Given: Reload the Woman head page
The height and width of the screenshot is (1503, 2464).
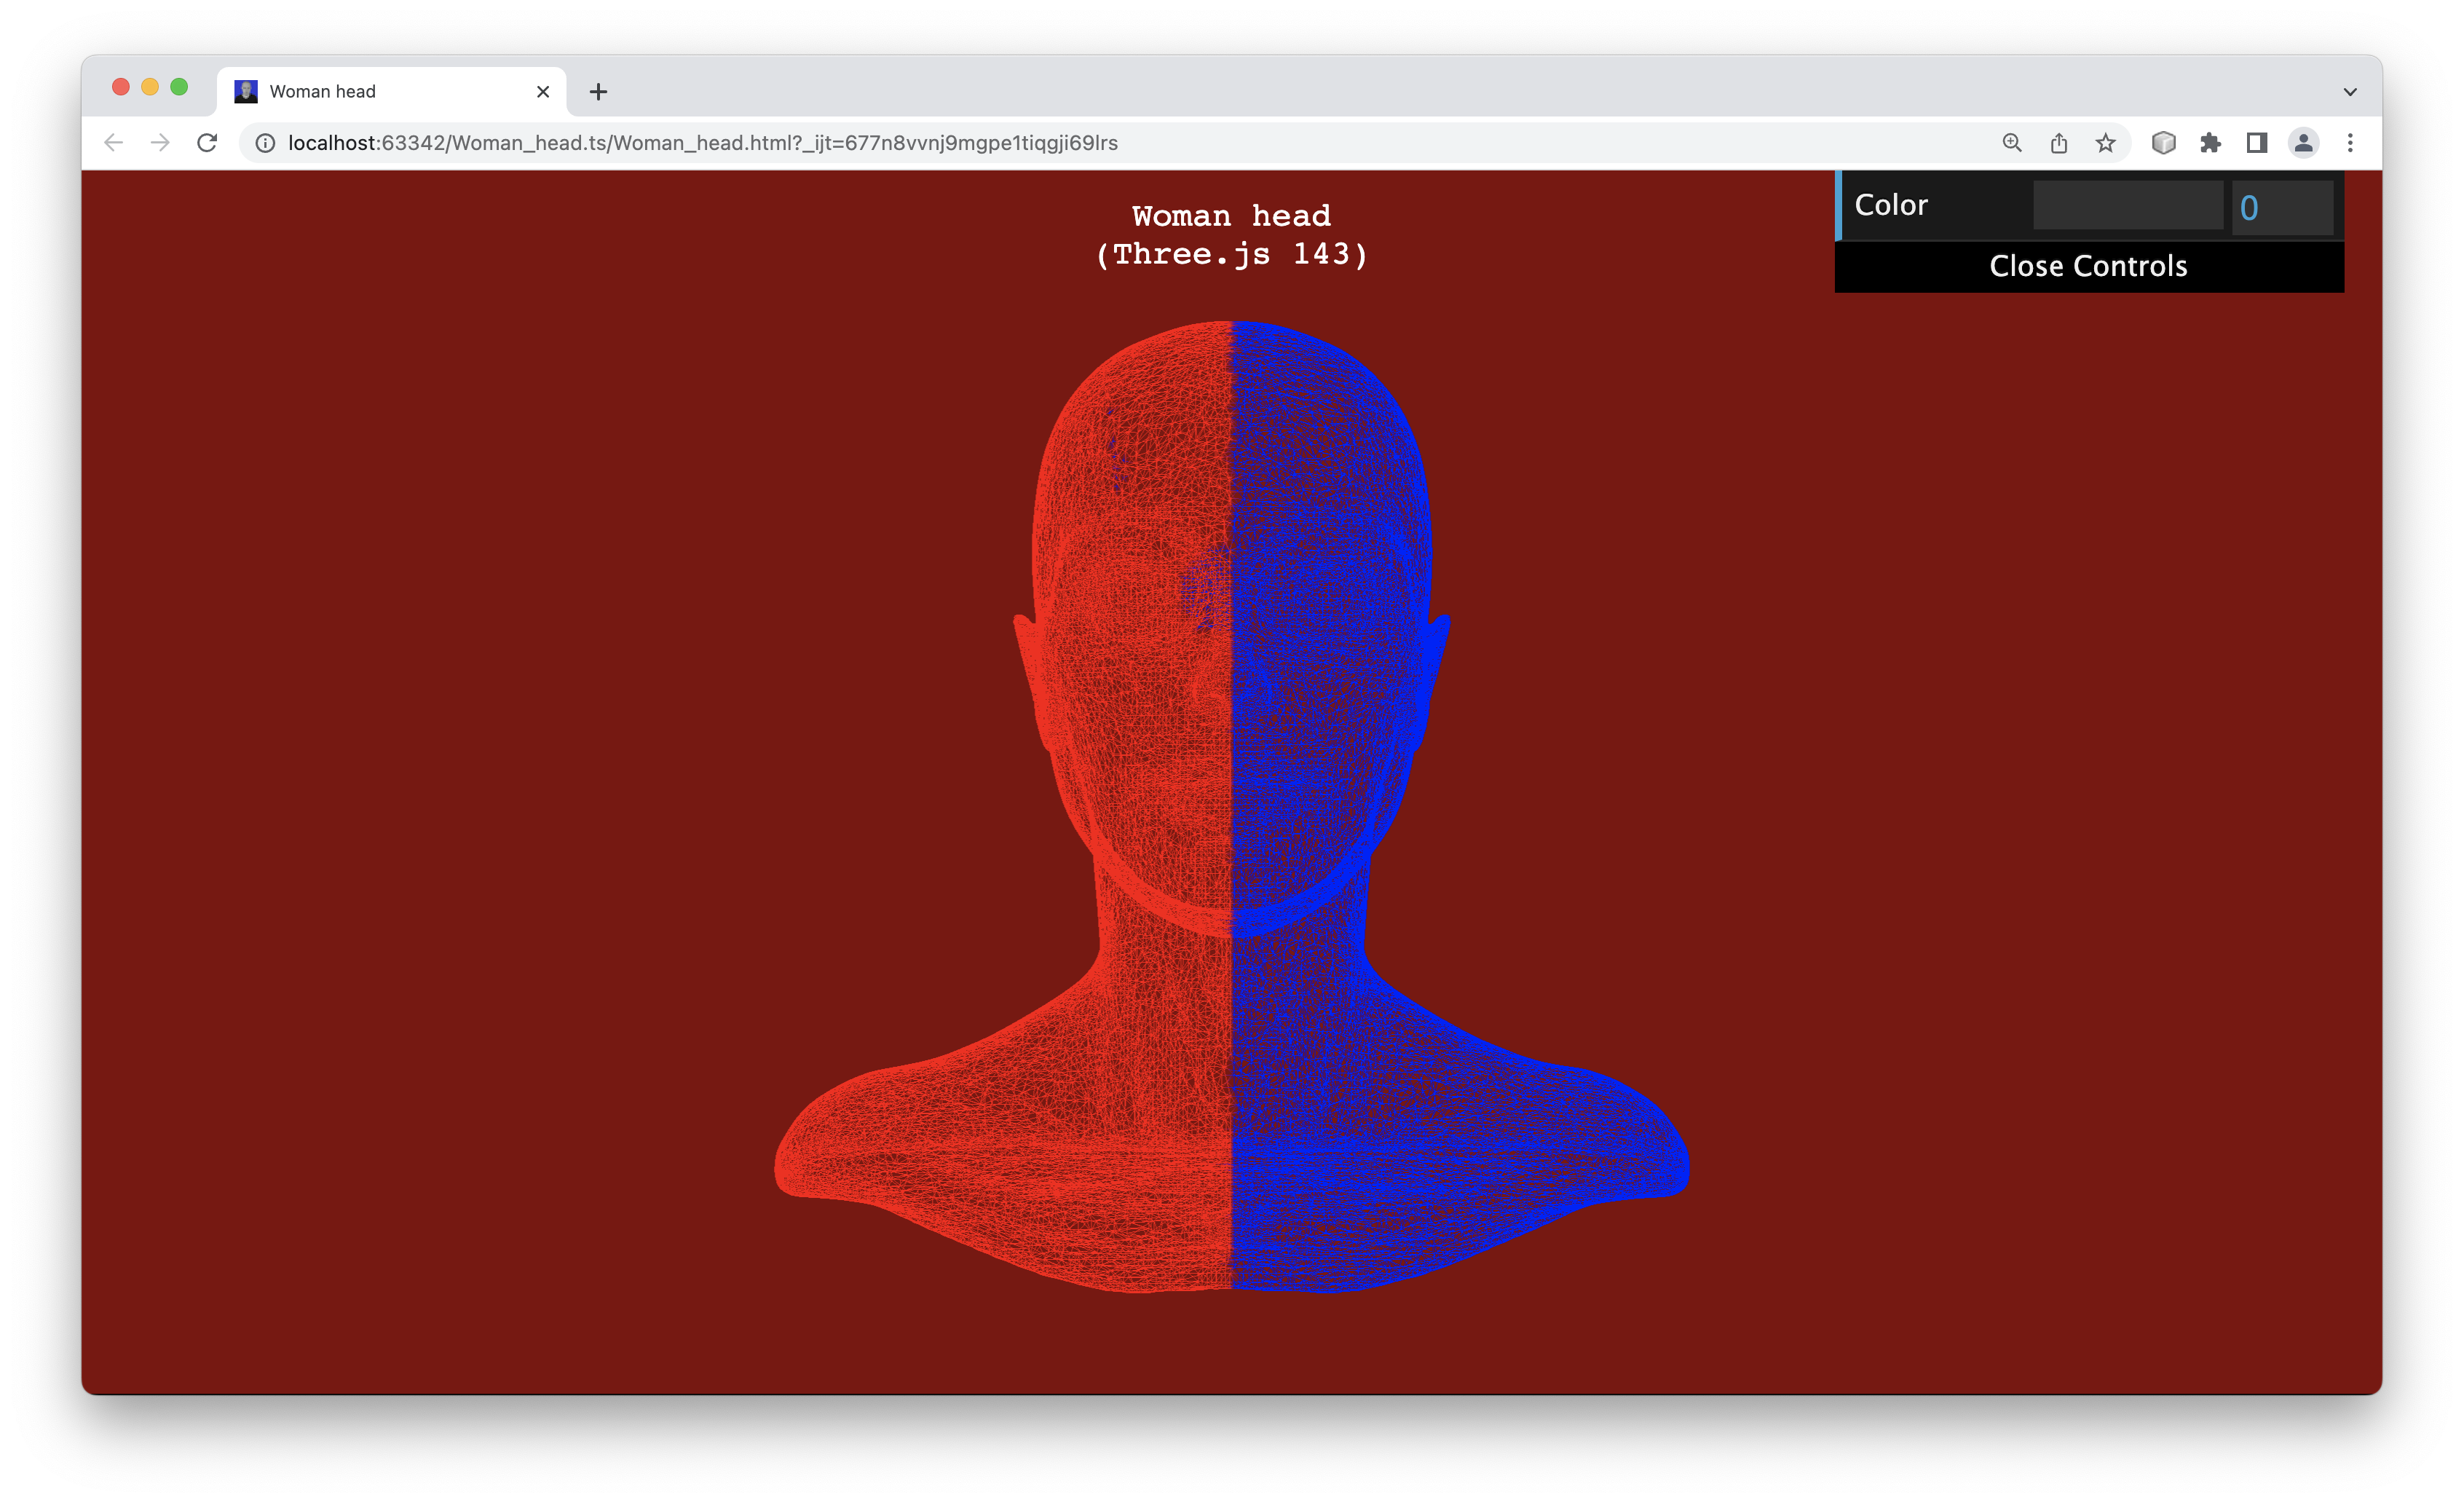Looking at the screenshot, I should (x=207, y=143).
